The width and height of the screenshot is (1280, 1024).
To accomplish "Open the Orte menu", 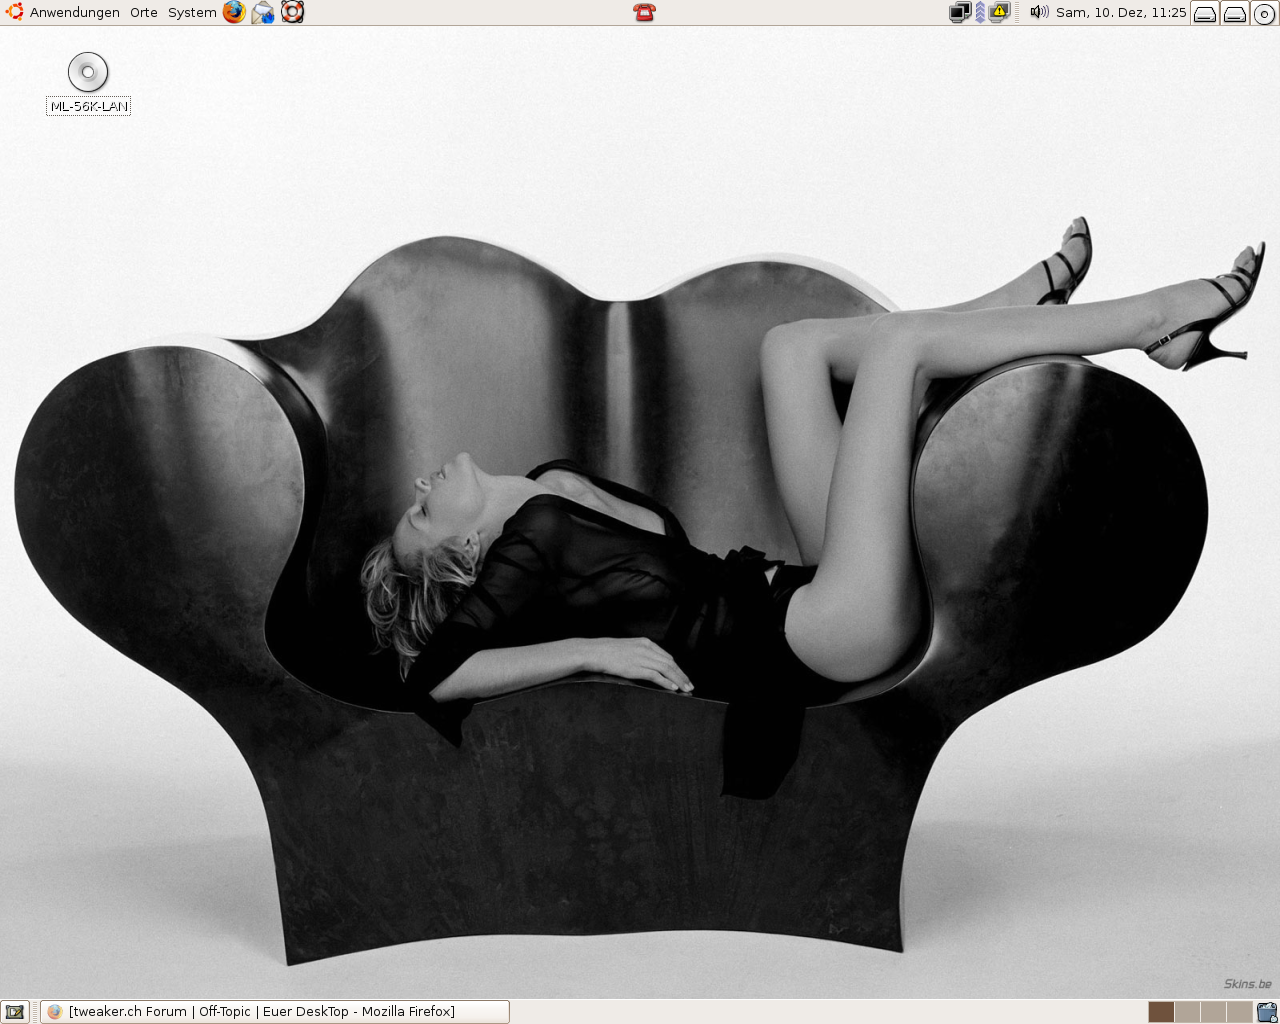I will (144, 12).
